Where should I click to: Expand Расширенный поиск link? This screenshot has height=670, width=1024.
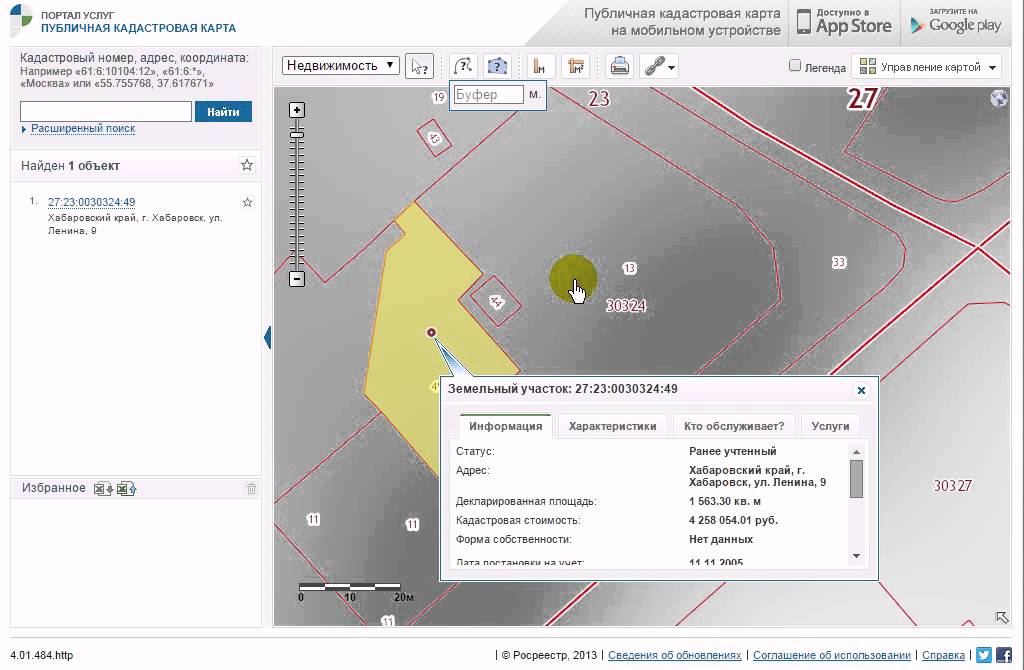click(x=83, y=129)
